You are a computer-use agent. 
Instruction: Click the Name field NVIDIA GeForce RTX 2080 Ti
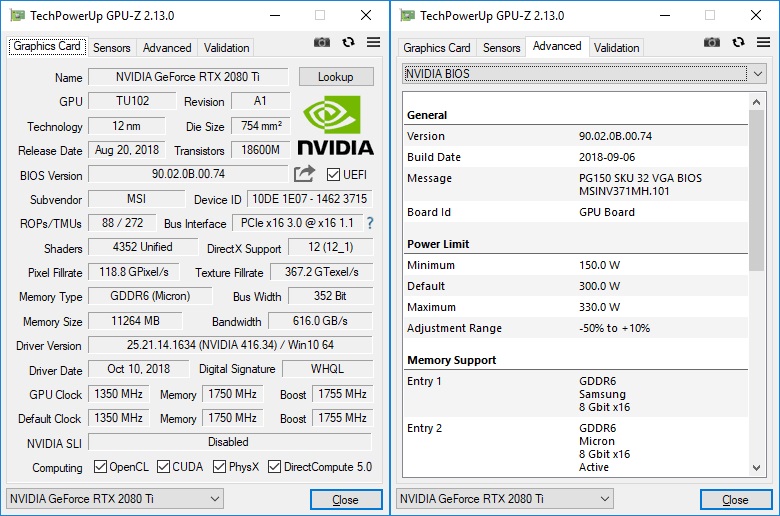[188, 77]
